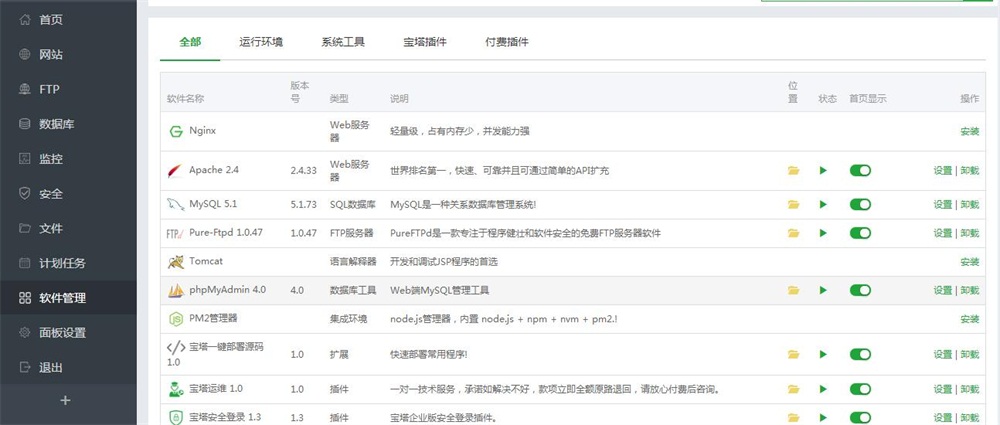
Task: Open the 数据库 sidebar menu item
Action: [68, 124]
